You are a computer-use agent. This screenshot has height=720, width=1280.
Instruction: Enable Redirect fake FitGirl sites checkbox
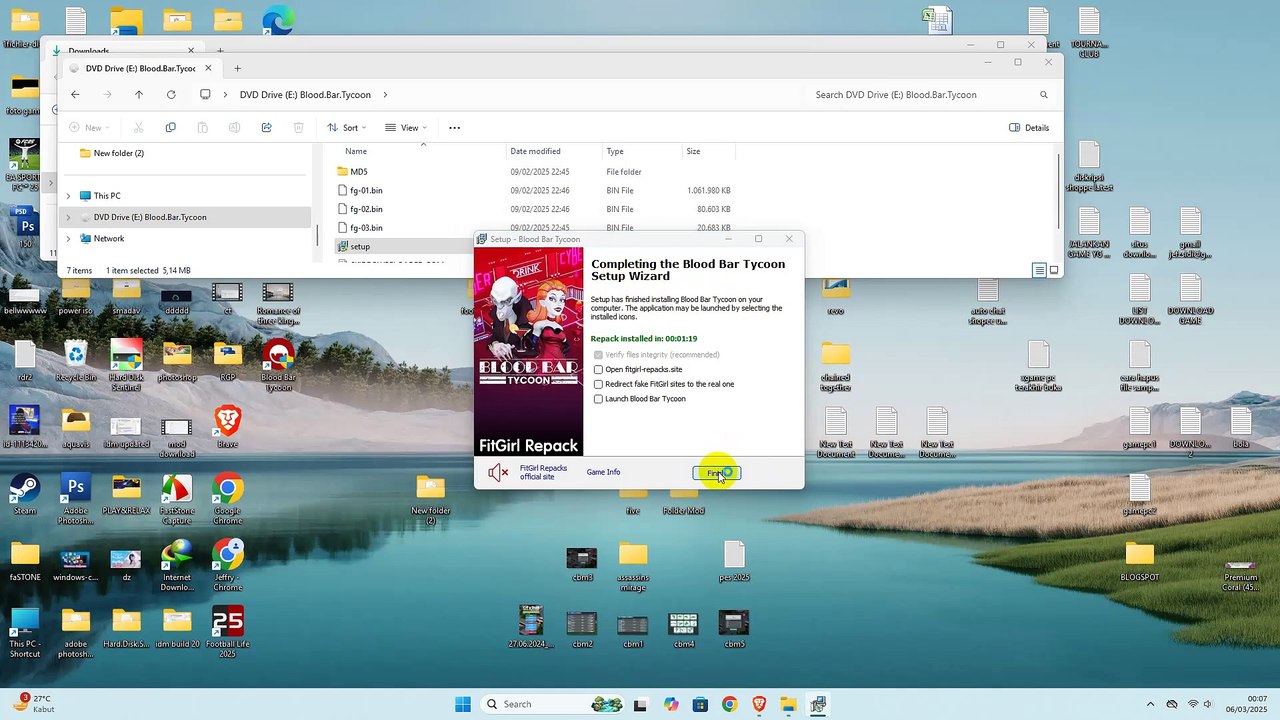tap(598, 384)
